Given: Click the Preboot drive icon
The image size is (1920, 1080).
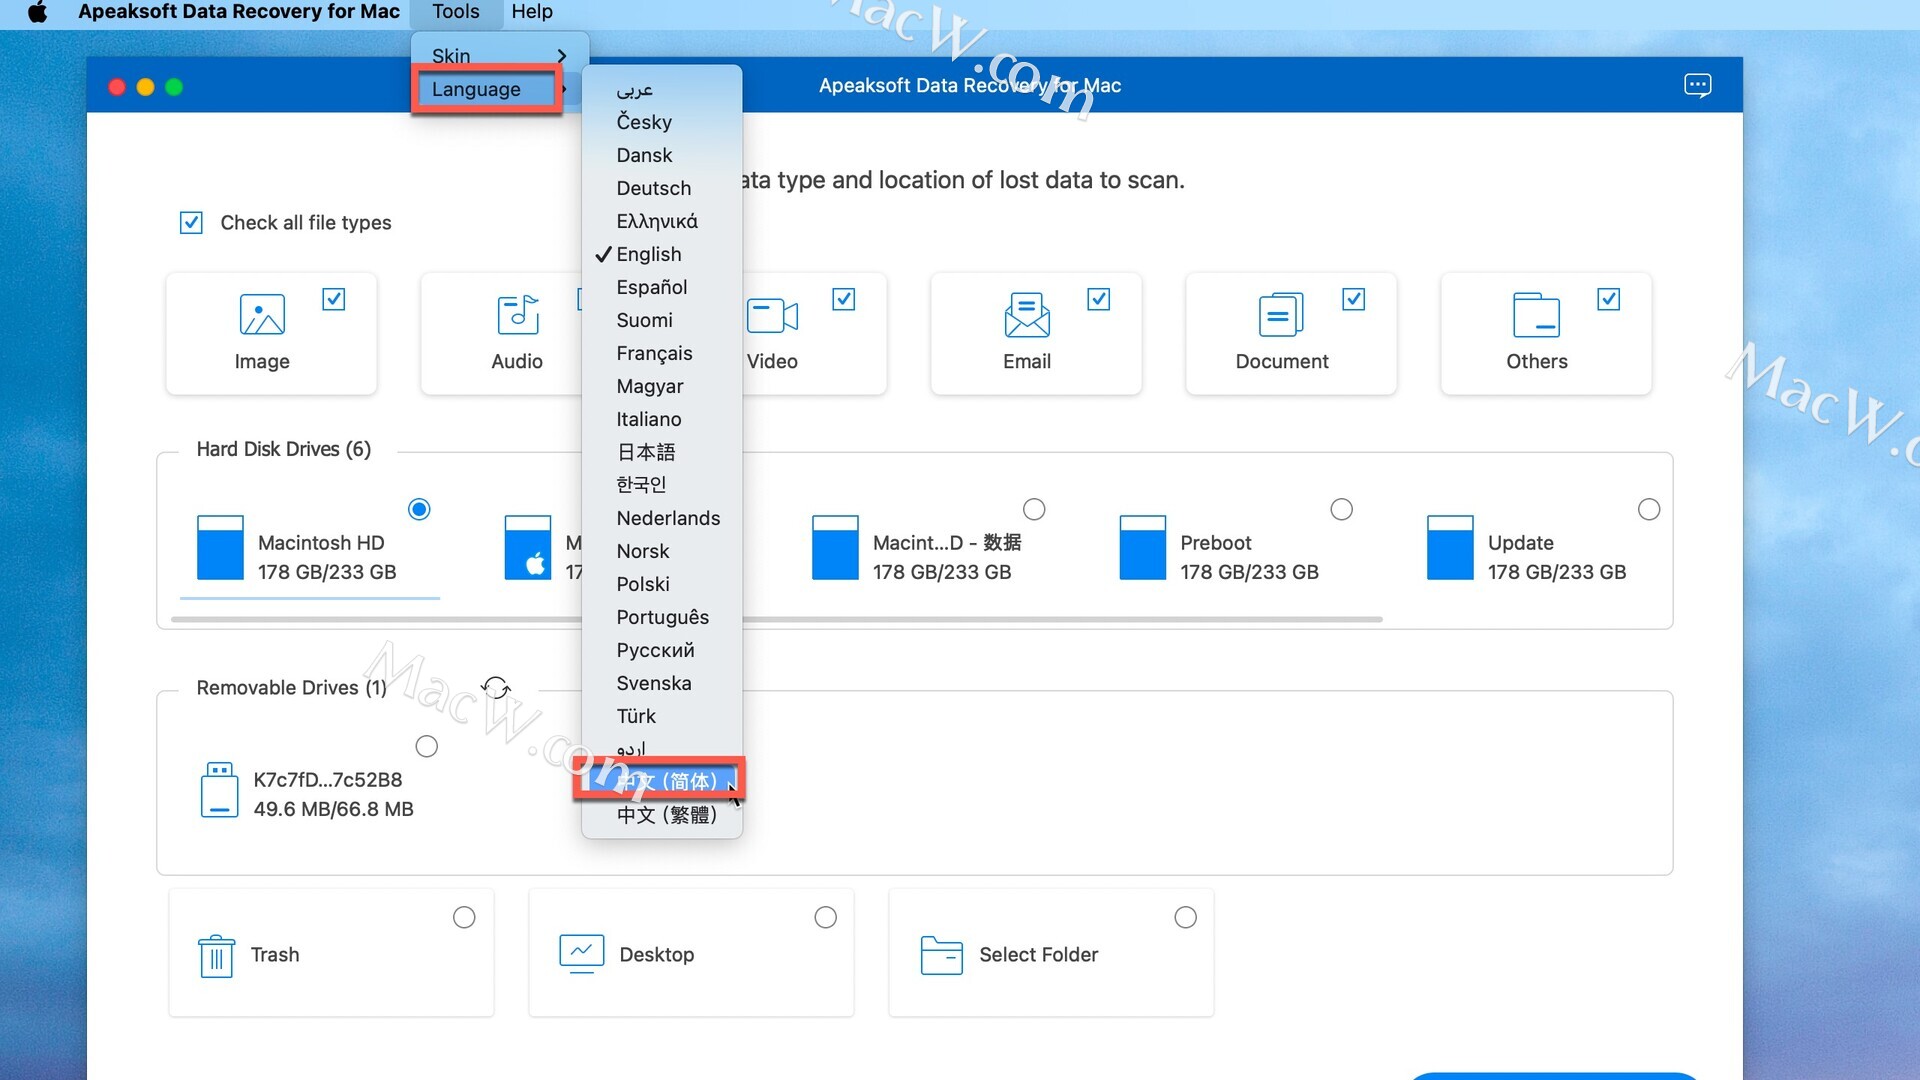Looking at the screenshot, I should 1143,548.
